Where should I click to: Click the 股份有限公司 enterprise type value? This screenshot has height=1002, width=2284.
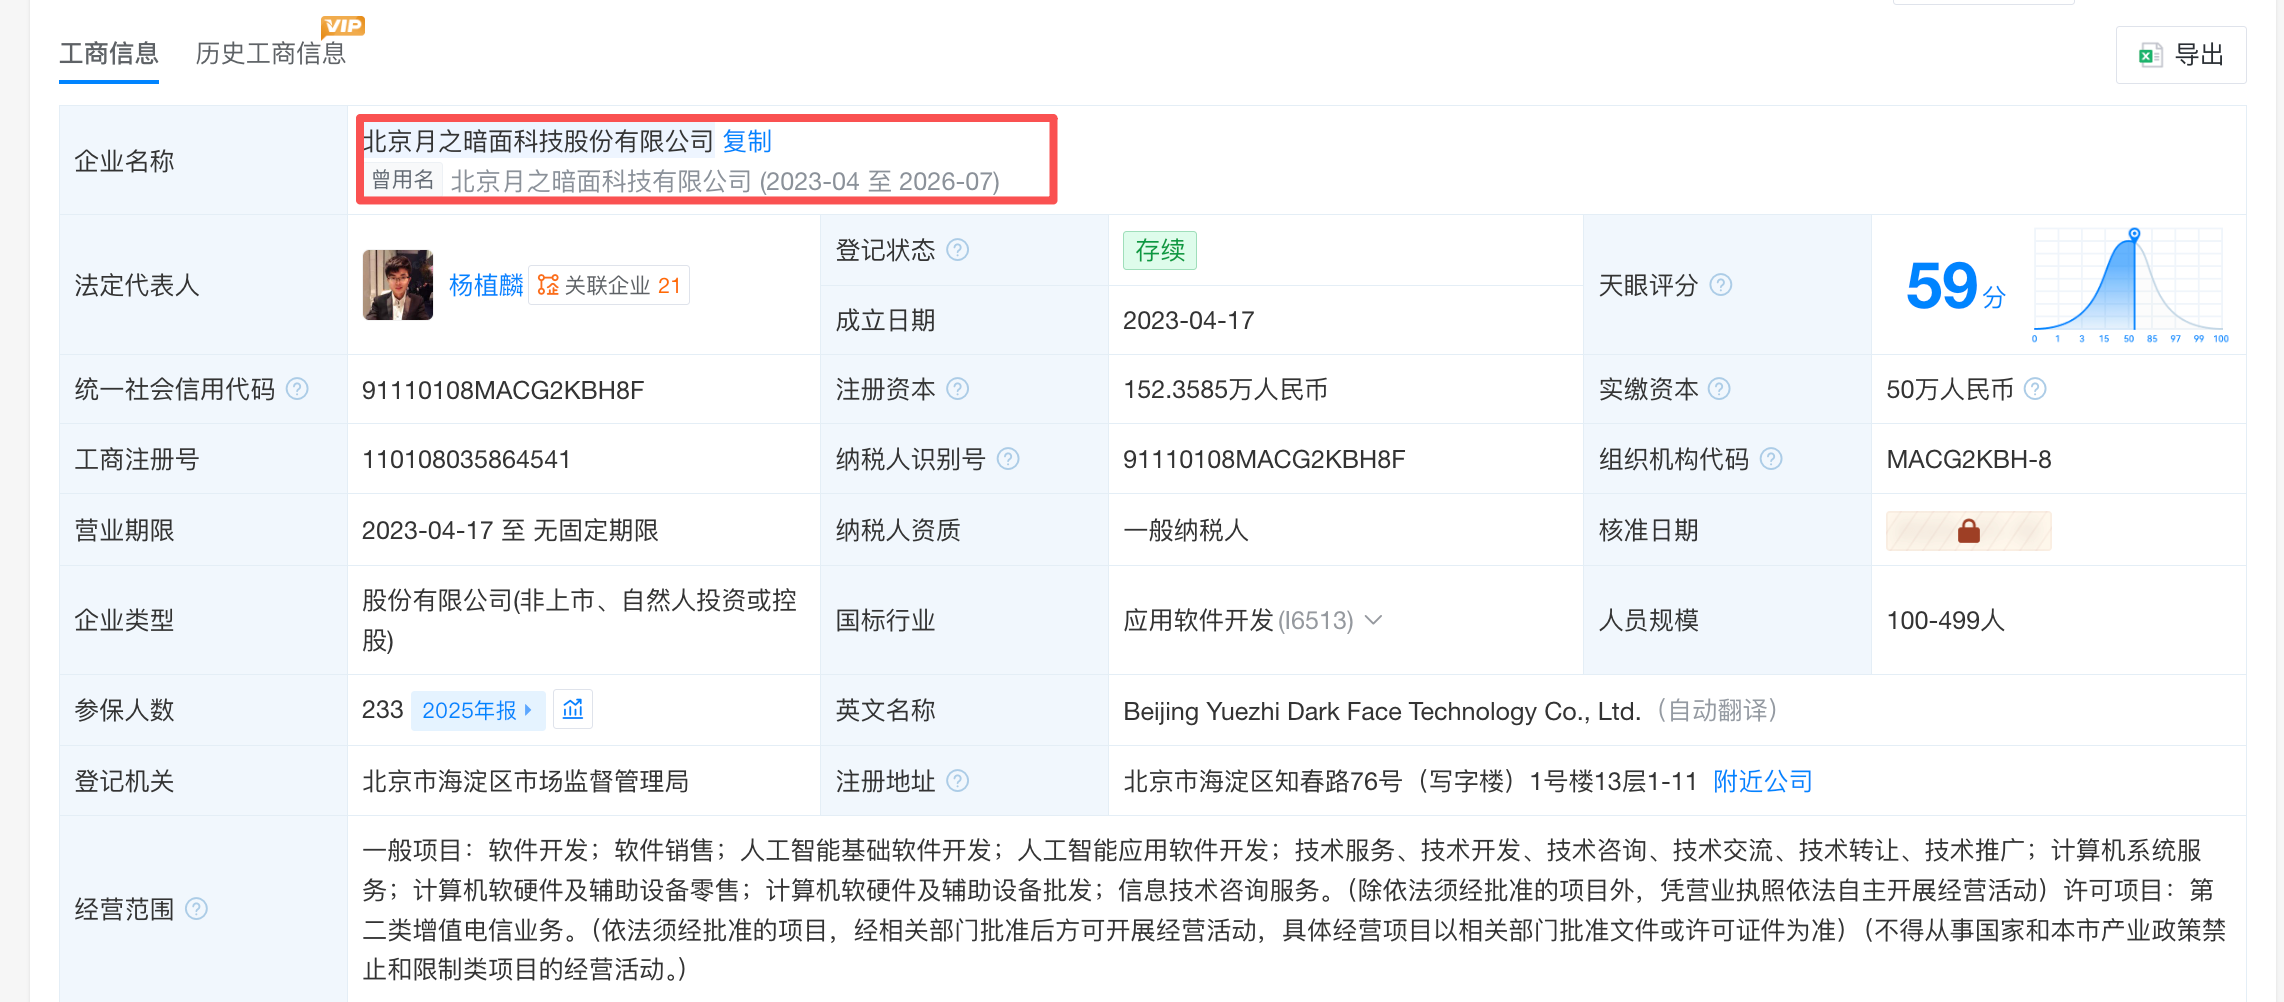[x=579, y=620]
